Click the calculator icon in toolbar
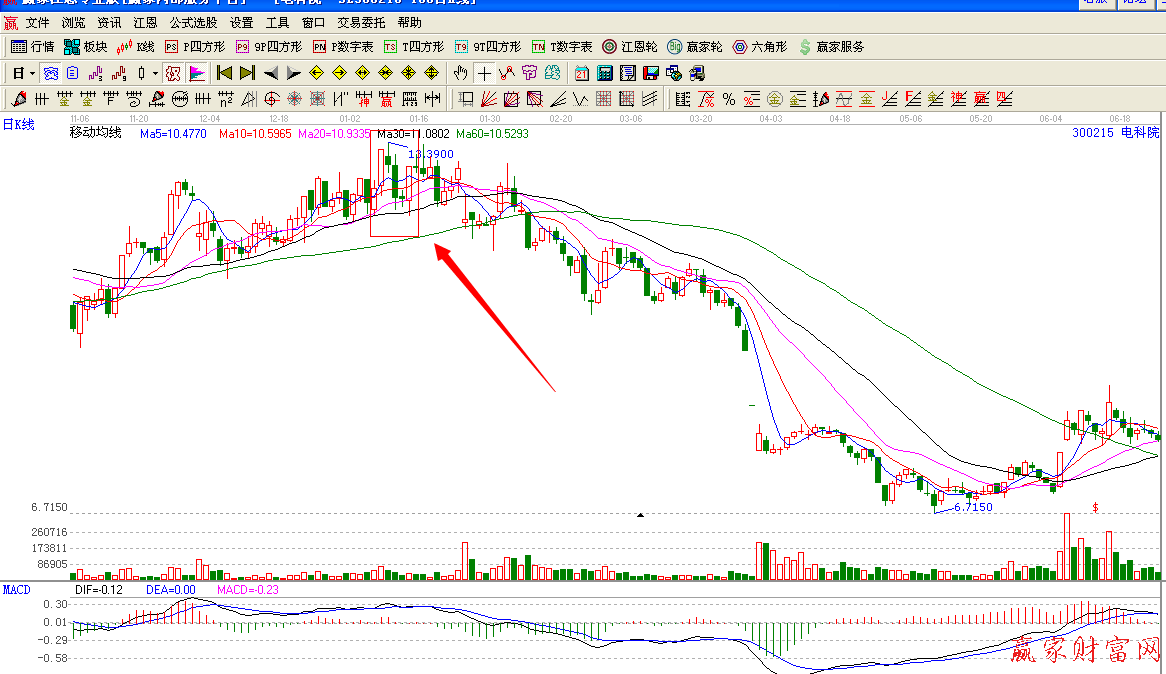The height and width of the screenshot is (674, 1166). click(605, 73)
